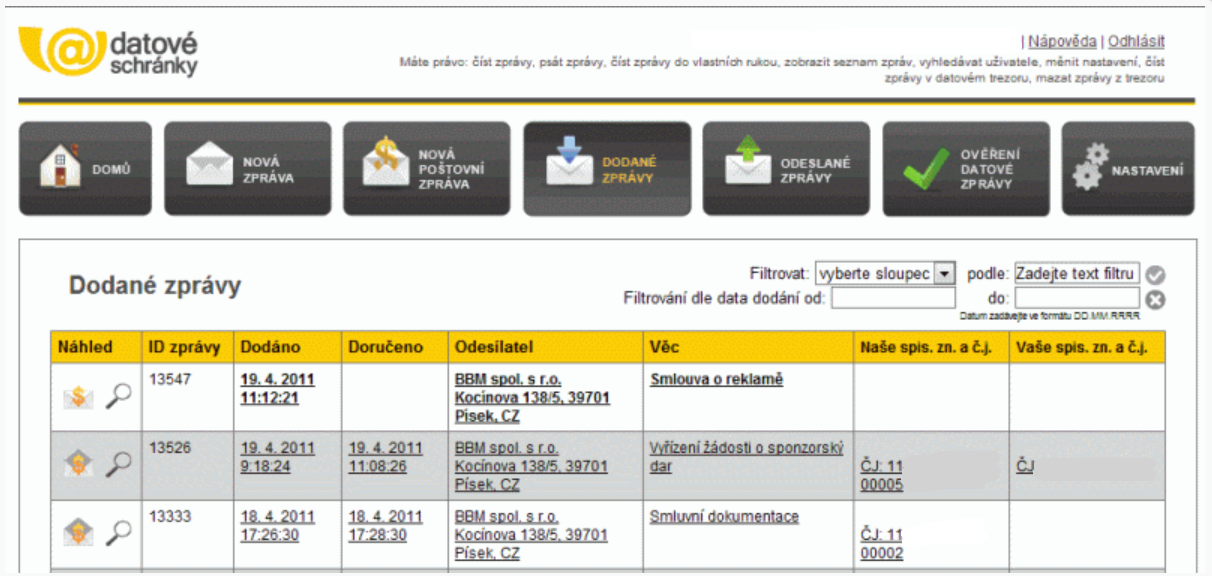Select message ID 13333 cell

[x=188, y=535]
